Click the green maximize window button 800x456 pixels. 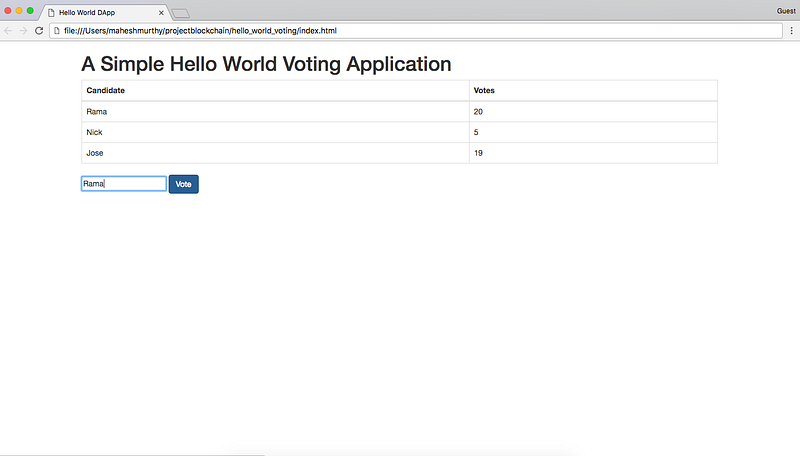pyautogui.click(x=30, y=11)
